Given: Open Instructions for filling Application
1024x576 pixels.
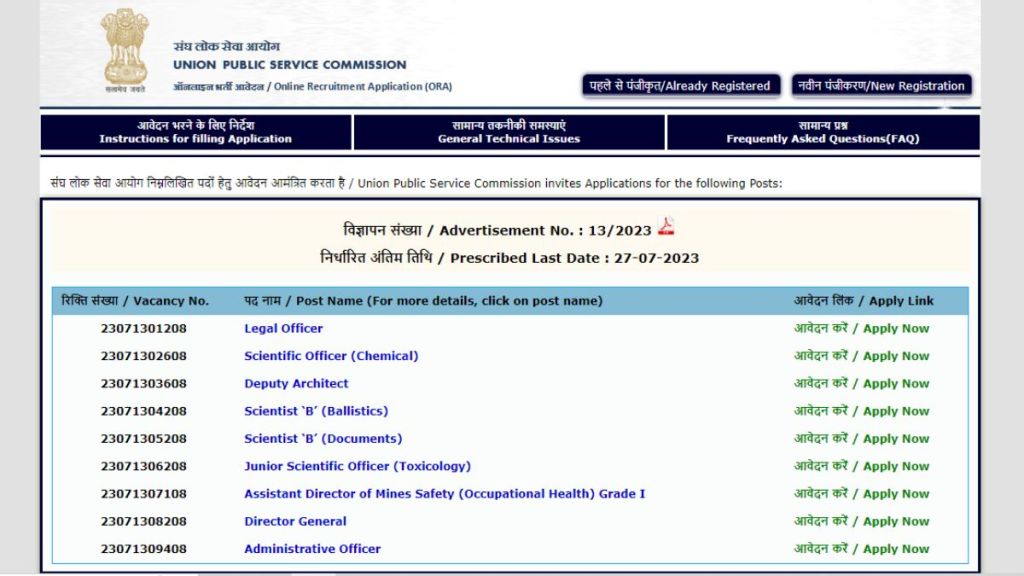Looking at the screenshot, I should 196,132.
